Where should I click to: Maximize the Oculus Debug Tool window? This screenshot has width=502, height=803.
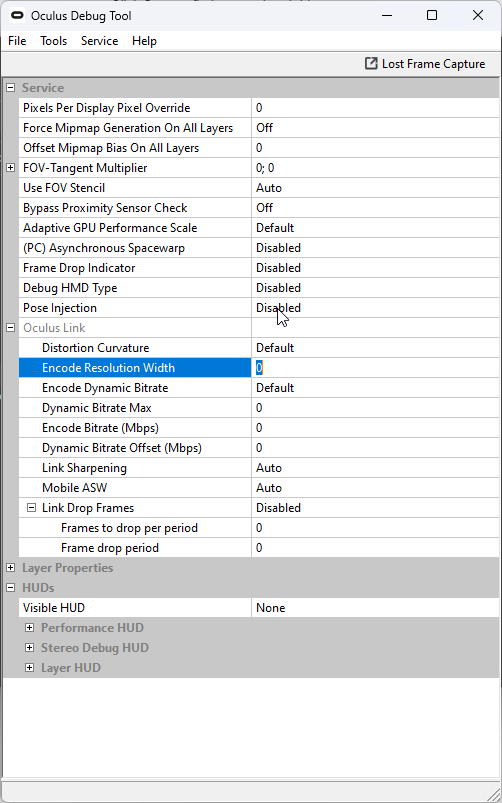click(432, 15)
